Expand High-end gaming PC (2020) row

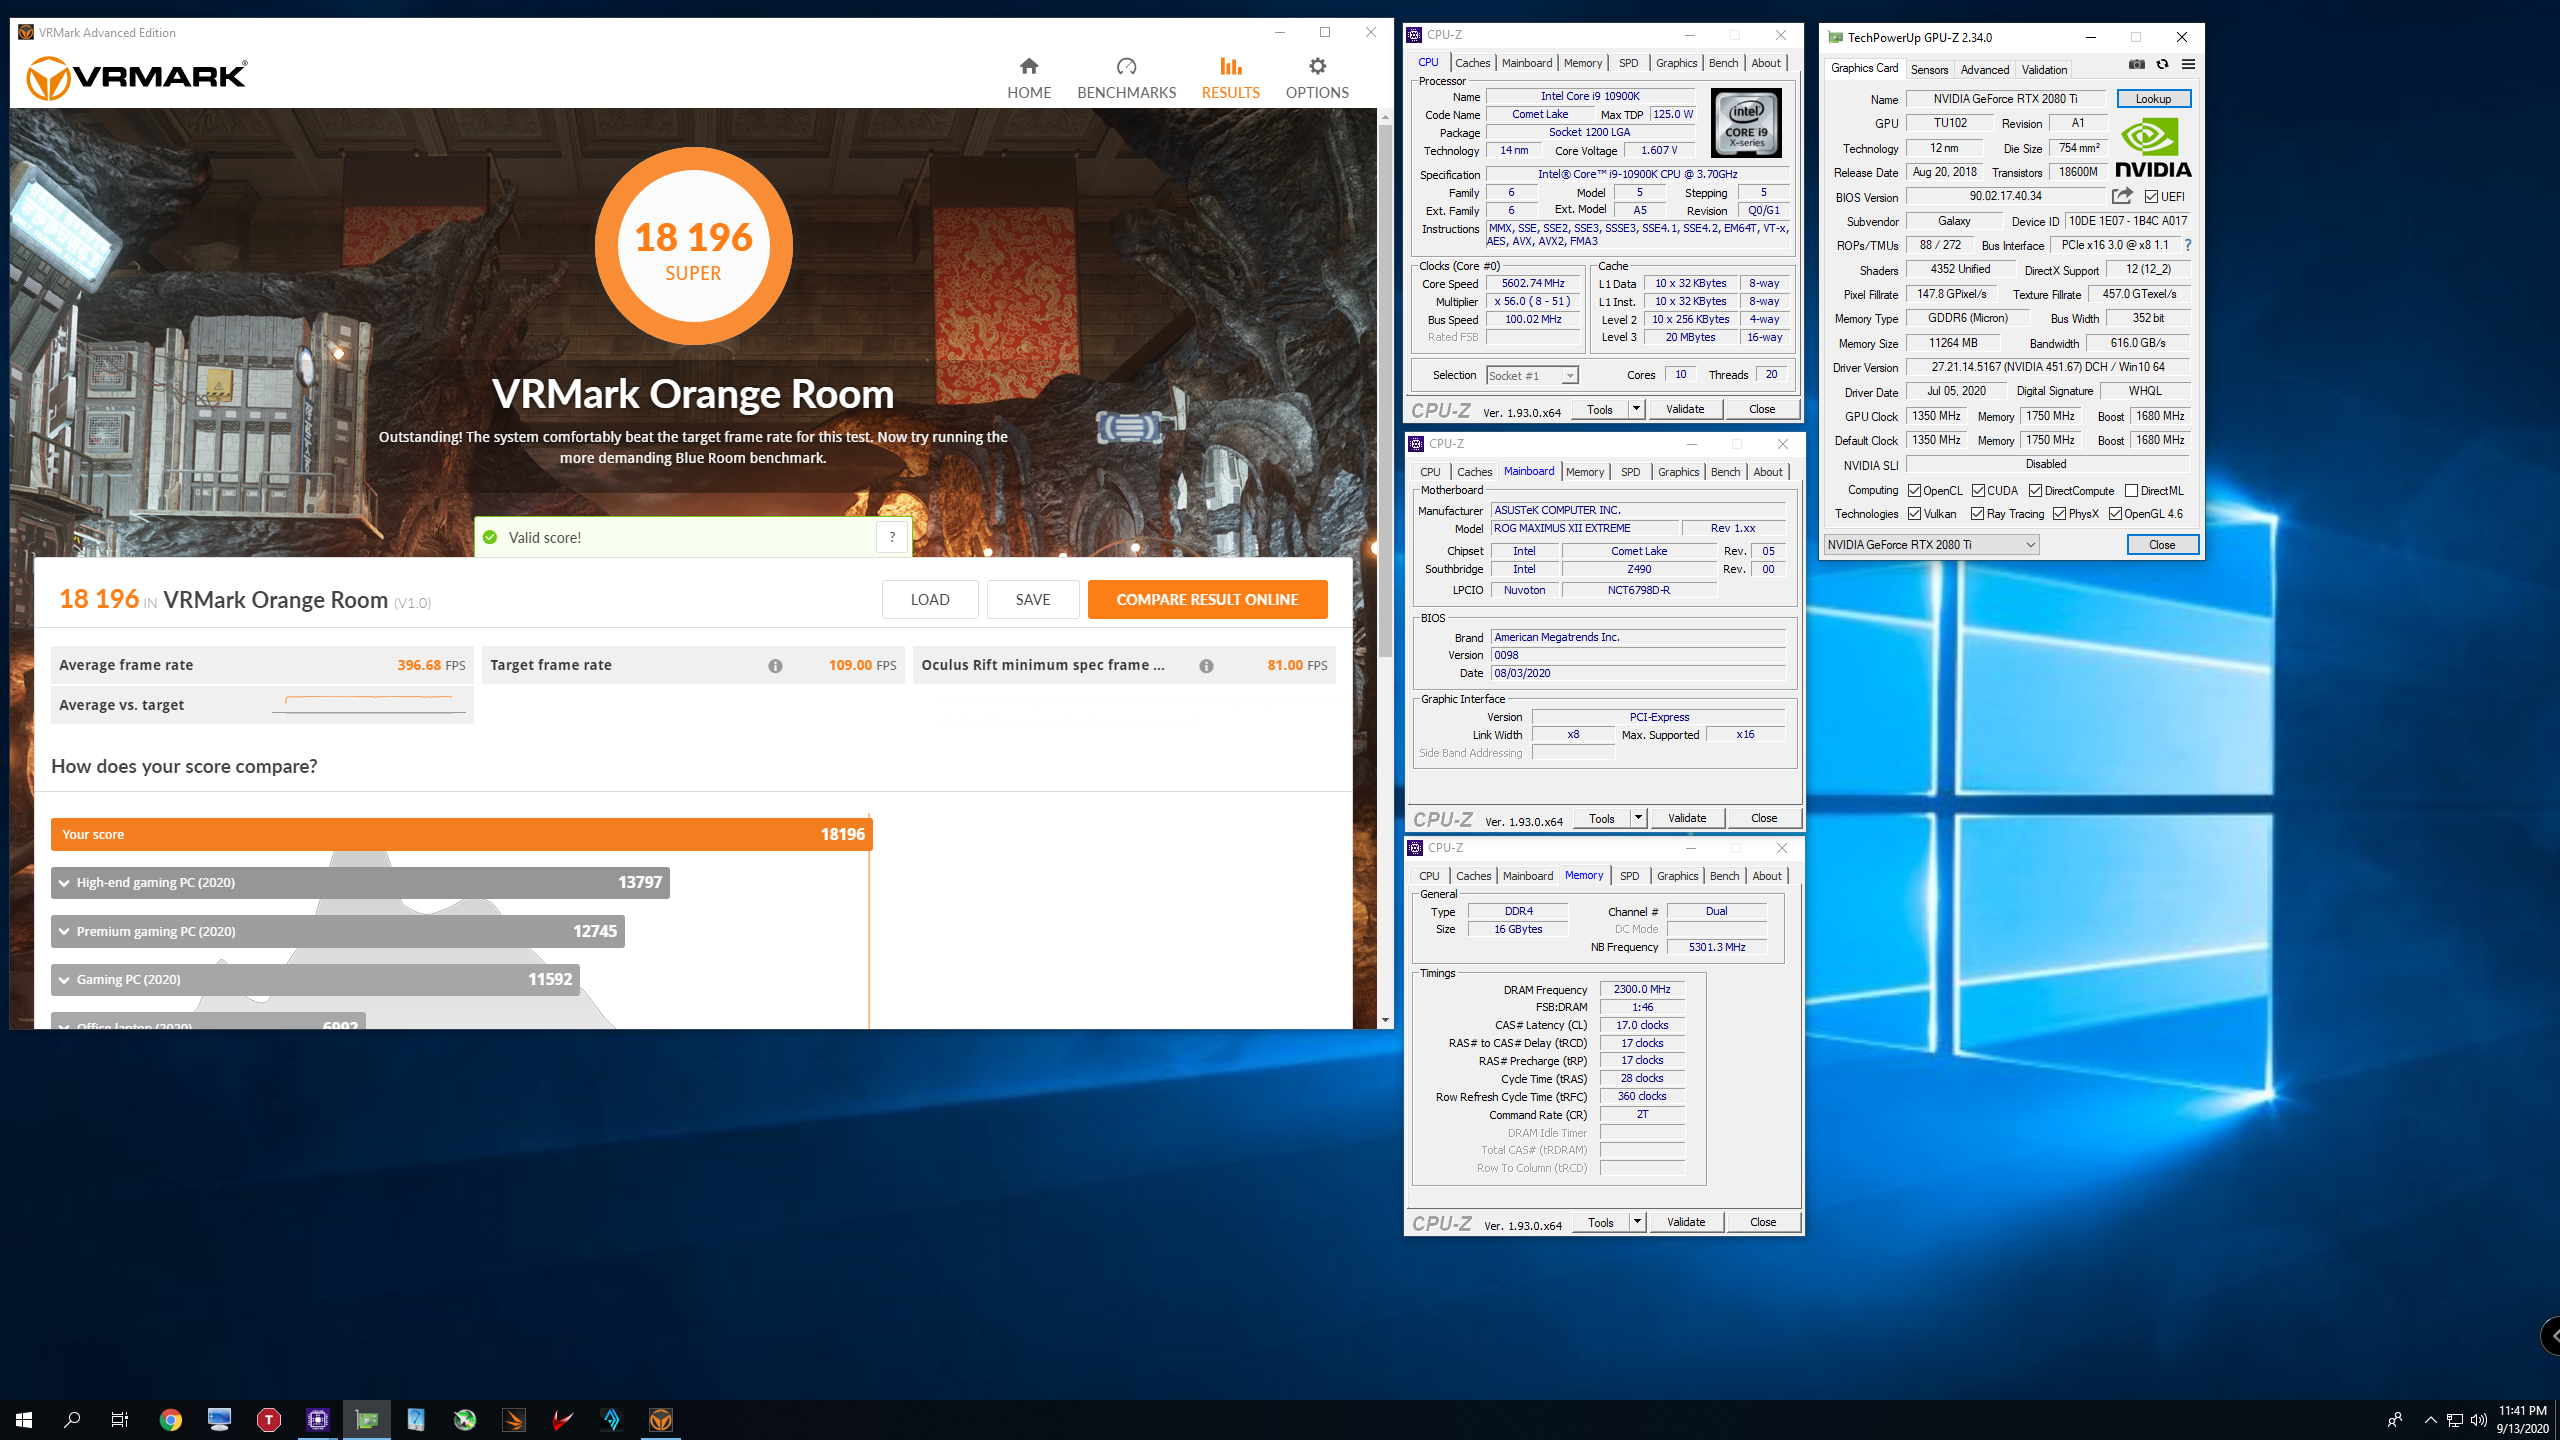(x=360, y=882)
